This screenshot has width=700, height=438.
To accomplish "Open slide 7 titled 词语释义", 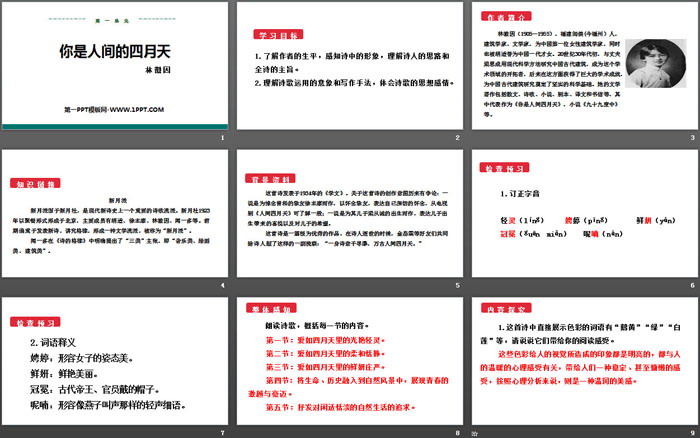I will click(x=115, y=361).
